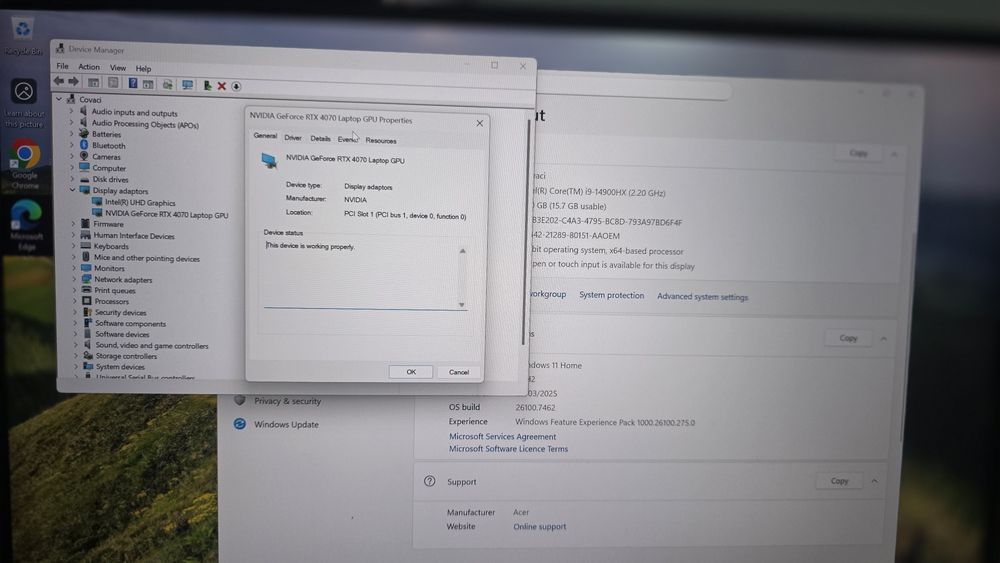Click the blue Help question-mark toolbar icon
Screen dimensions: 1000x563
click(x=133, y=83)
